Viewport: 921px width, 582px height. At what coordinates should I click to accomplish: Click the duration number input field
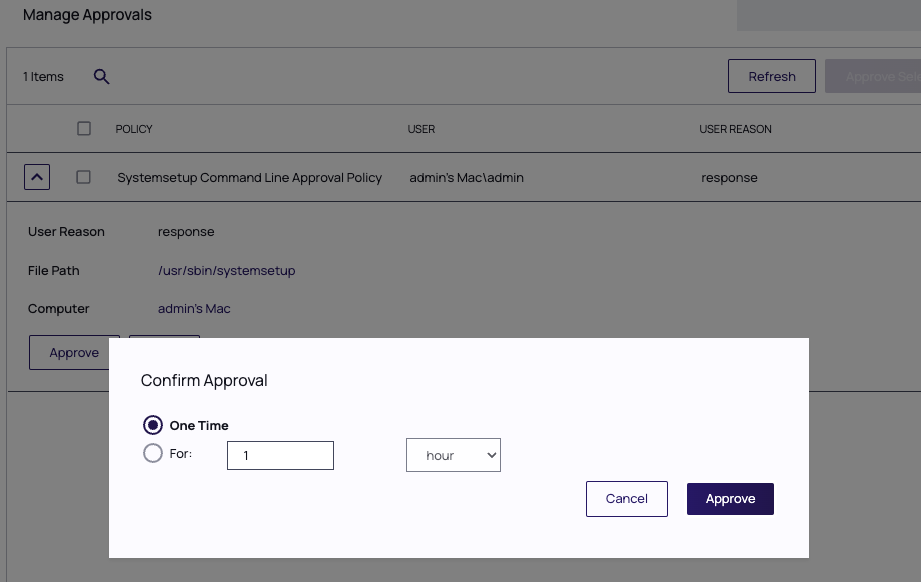280,455
